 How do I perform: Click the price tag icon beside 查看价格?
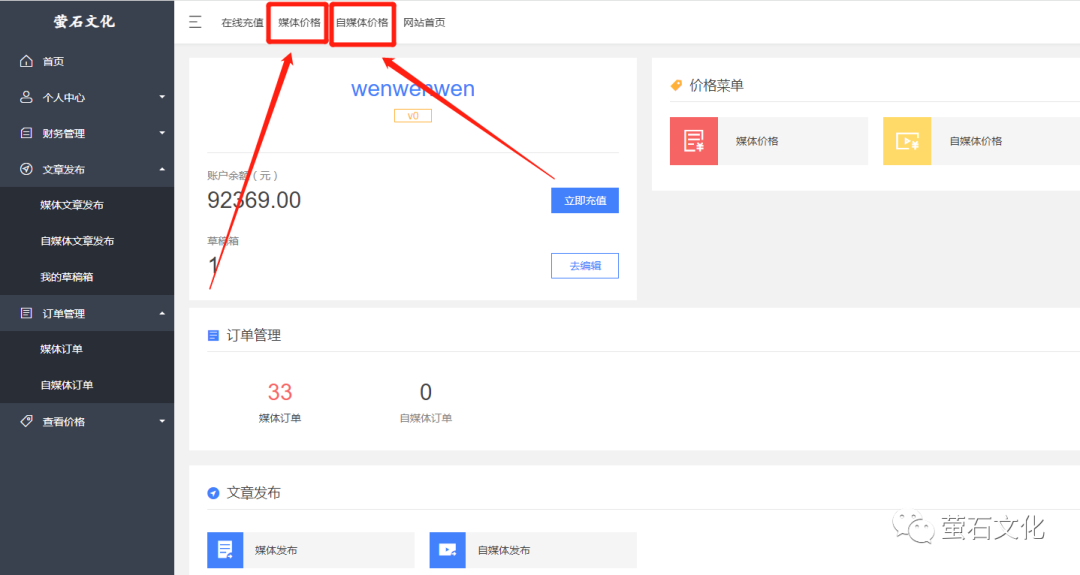(x=26, y=421)
